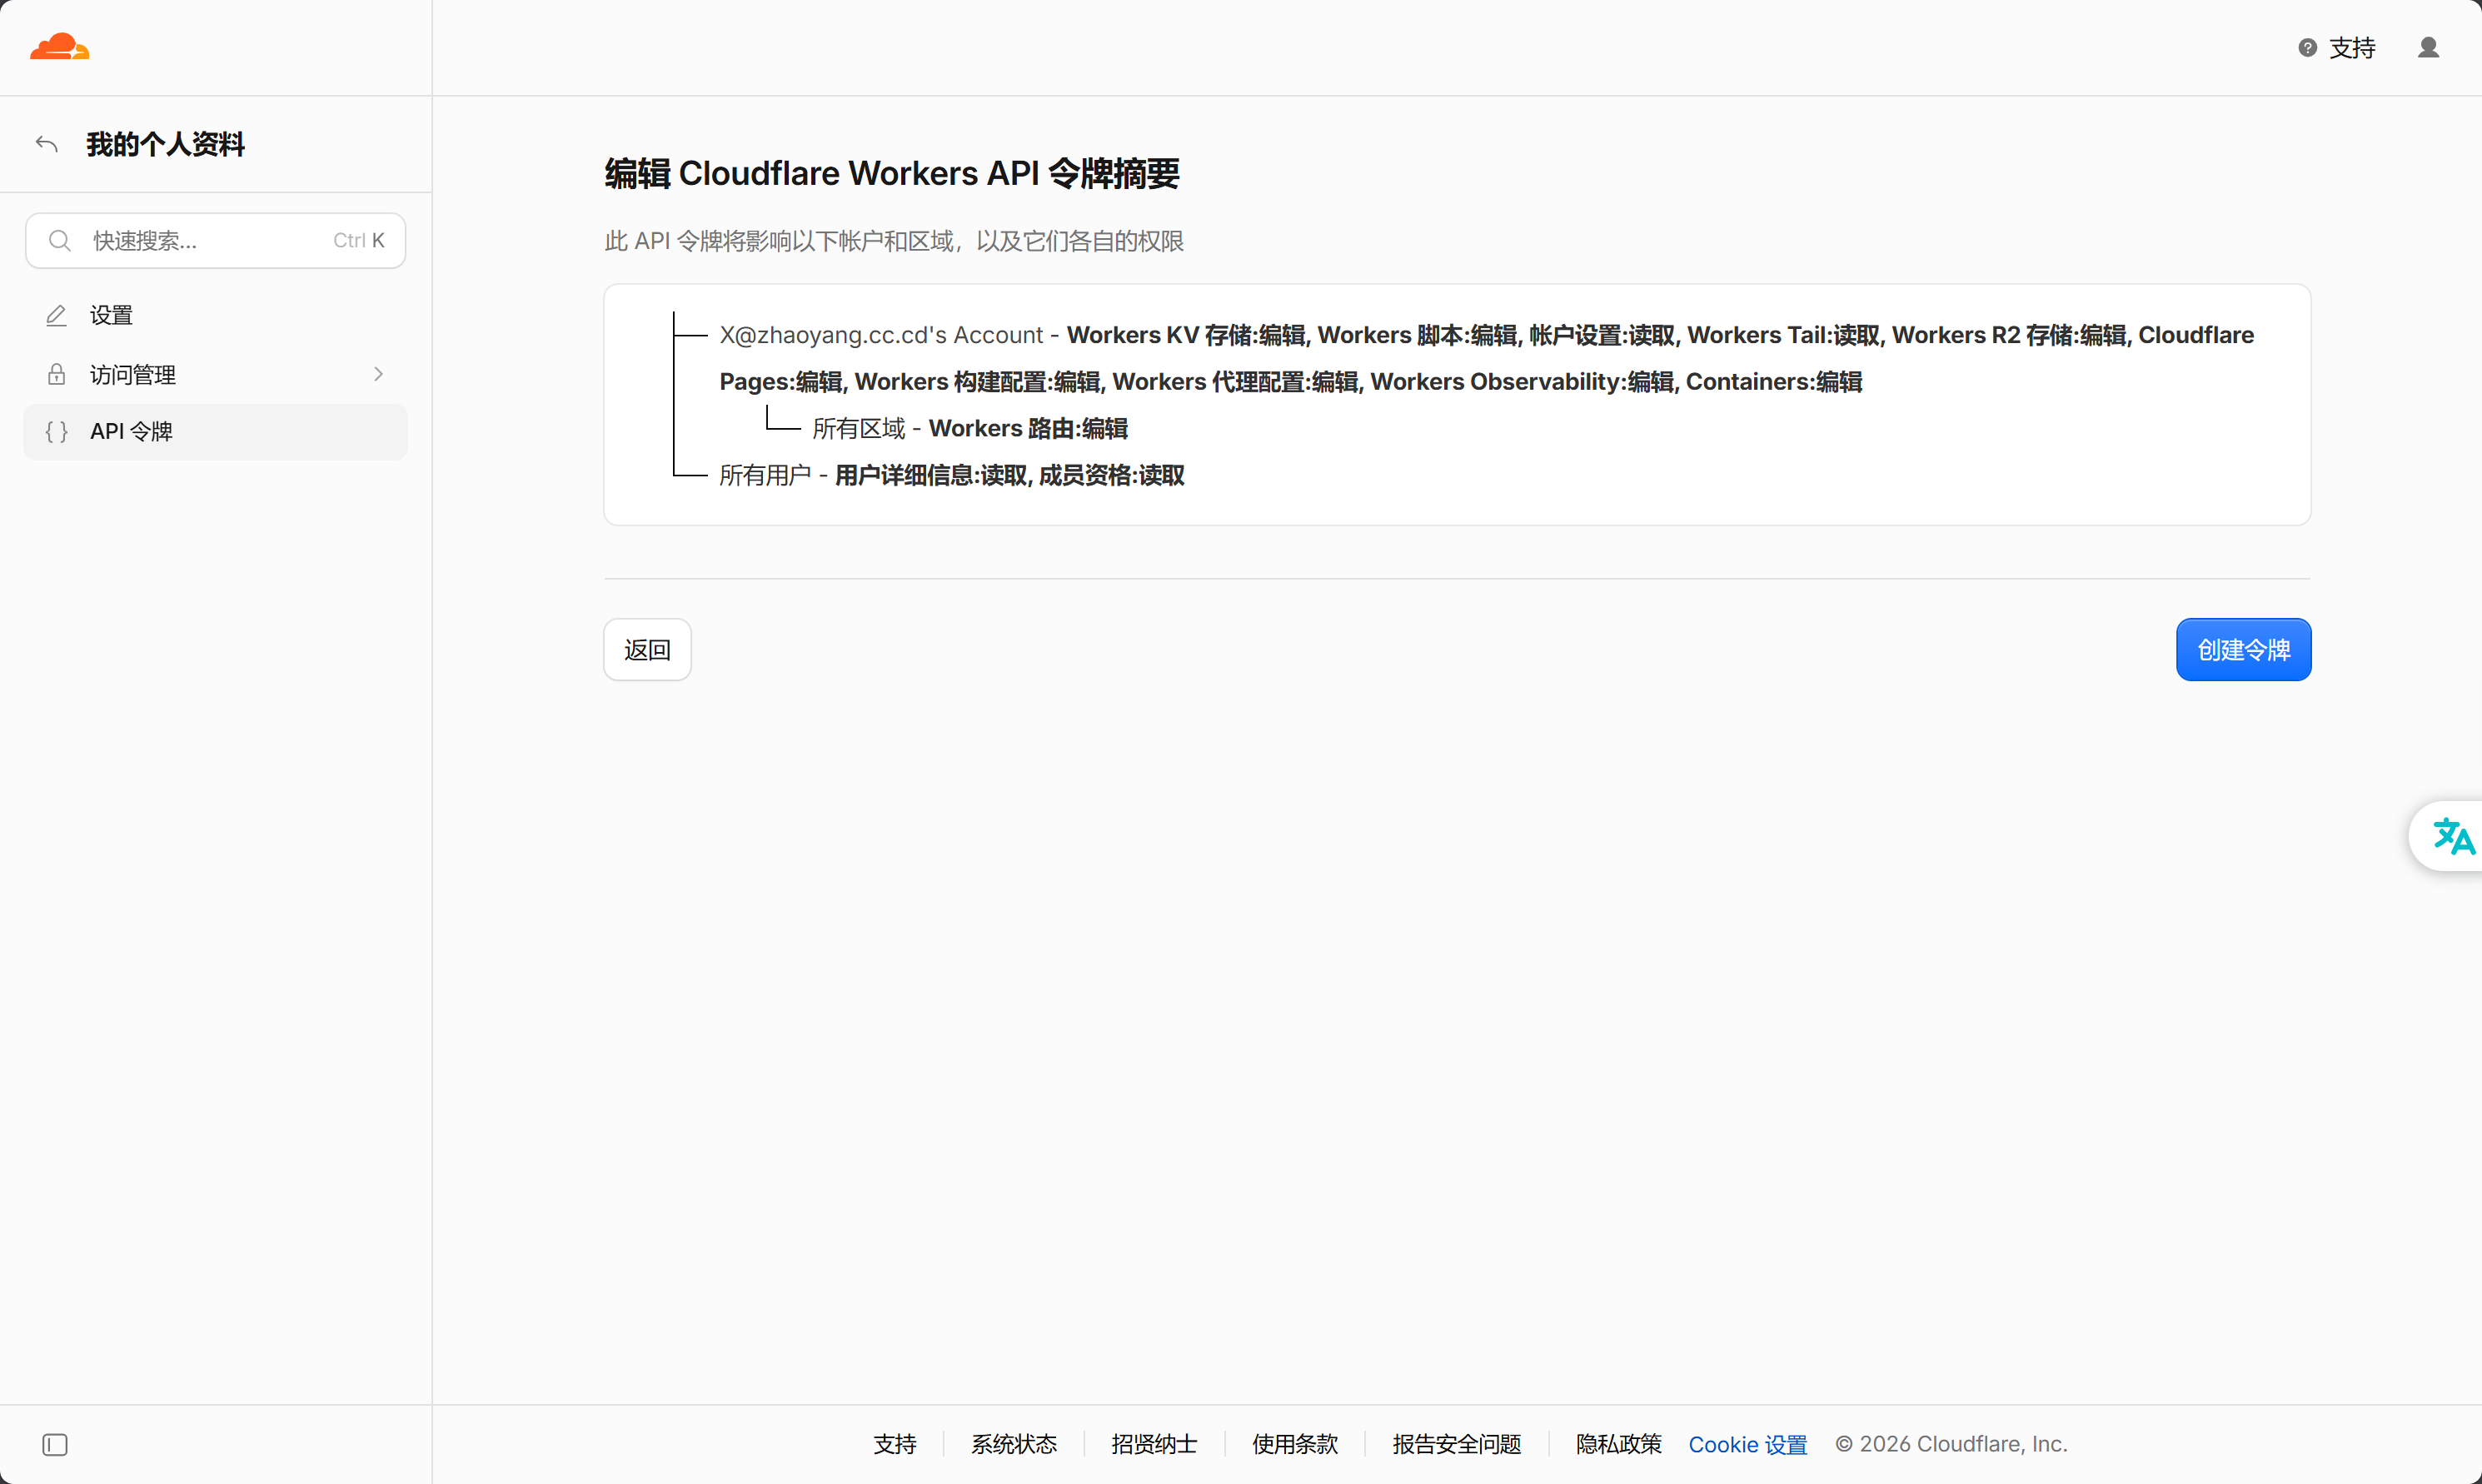Focus the 快速搜索 input field
This screenshot has width=2482, height=1484.
click(x=215, y=240)
